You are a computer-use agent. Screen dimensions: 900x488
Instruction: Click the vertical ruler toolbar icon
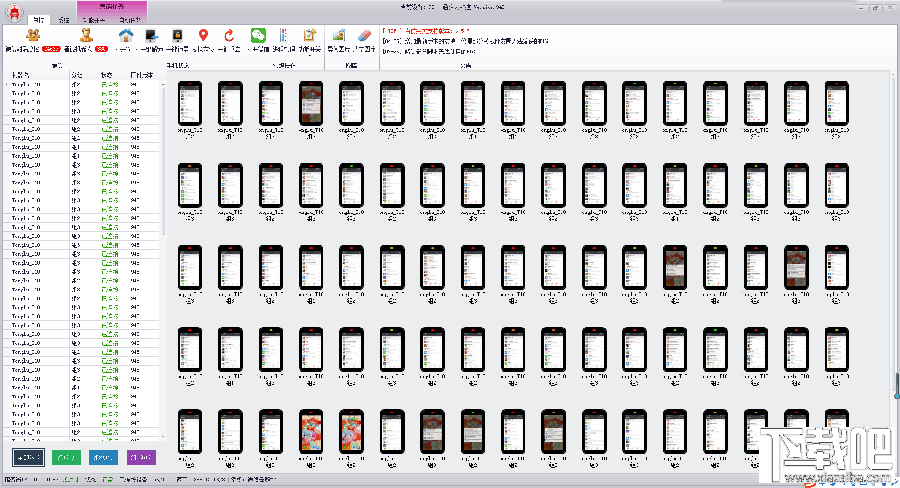[283, 36]
